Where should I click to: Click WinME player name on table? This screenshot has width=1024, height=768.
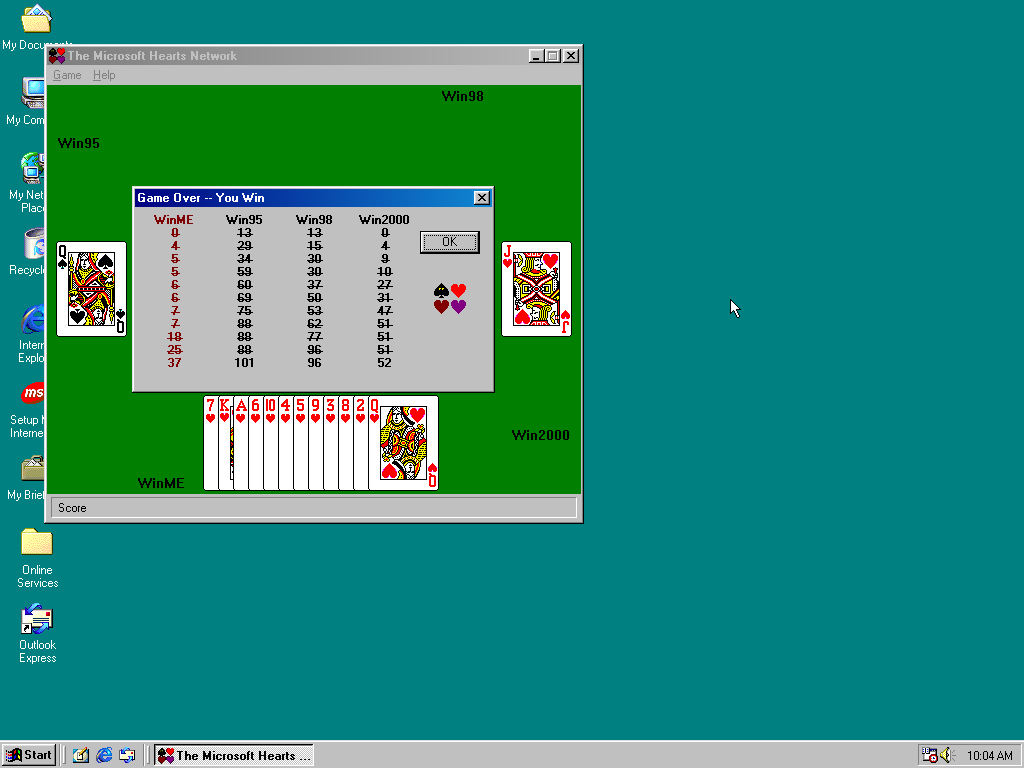(x=161, y=483)
